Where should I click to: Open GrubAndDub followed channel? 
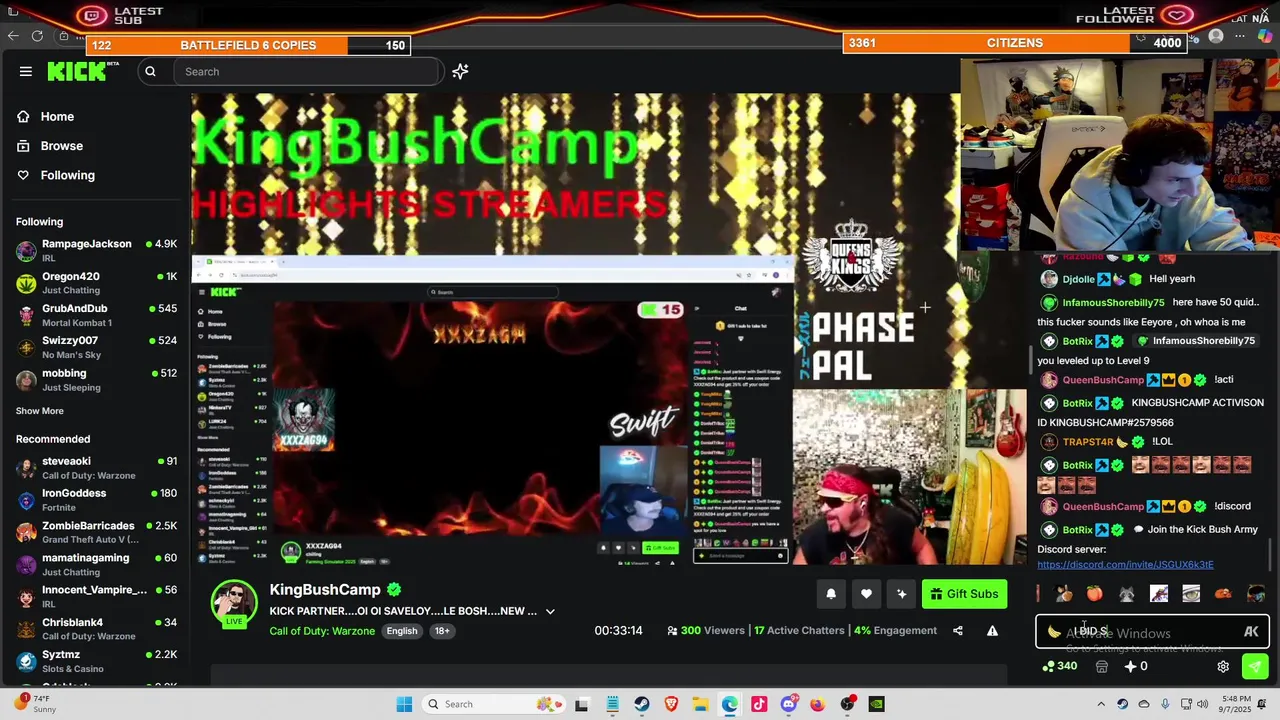(x=95, y=315)
